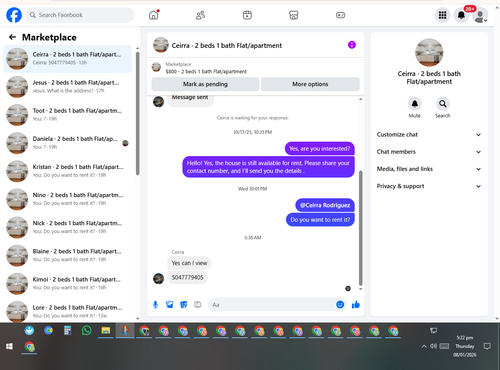Focus the Search Facebook field
The image size is (500, 370).
pyautogui.click(x=80, y=15)
